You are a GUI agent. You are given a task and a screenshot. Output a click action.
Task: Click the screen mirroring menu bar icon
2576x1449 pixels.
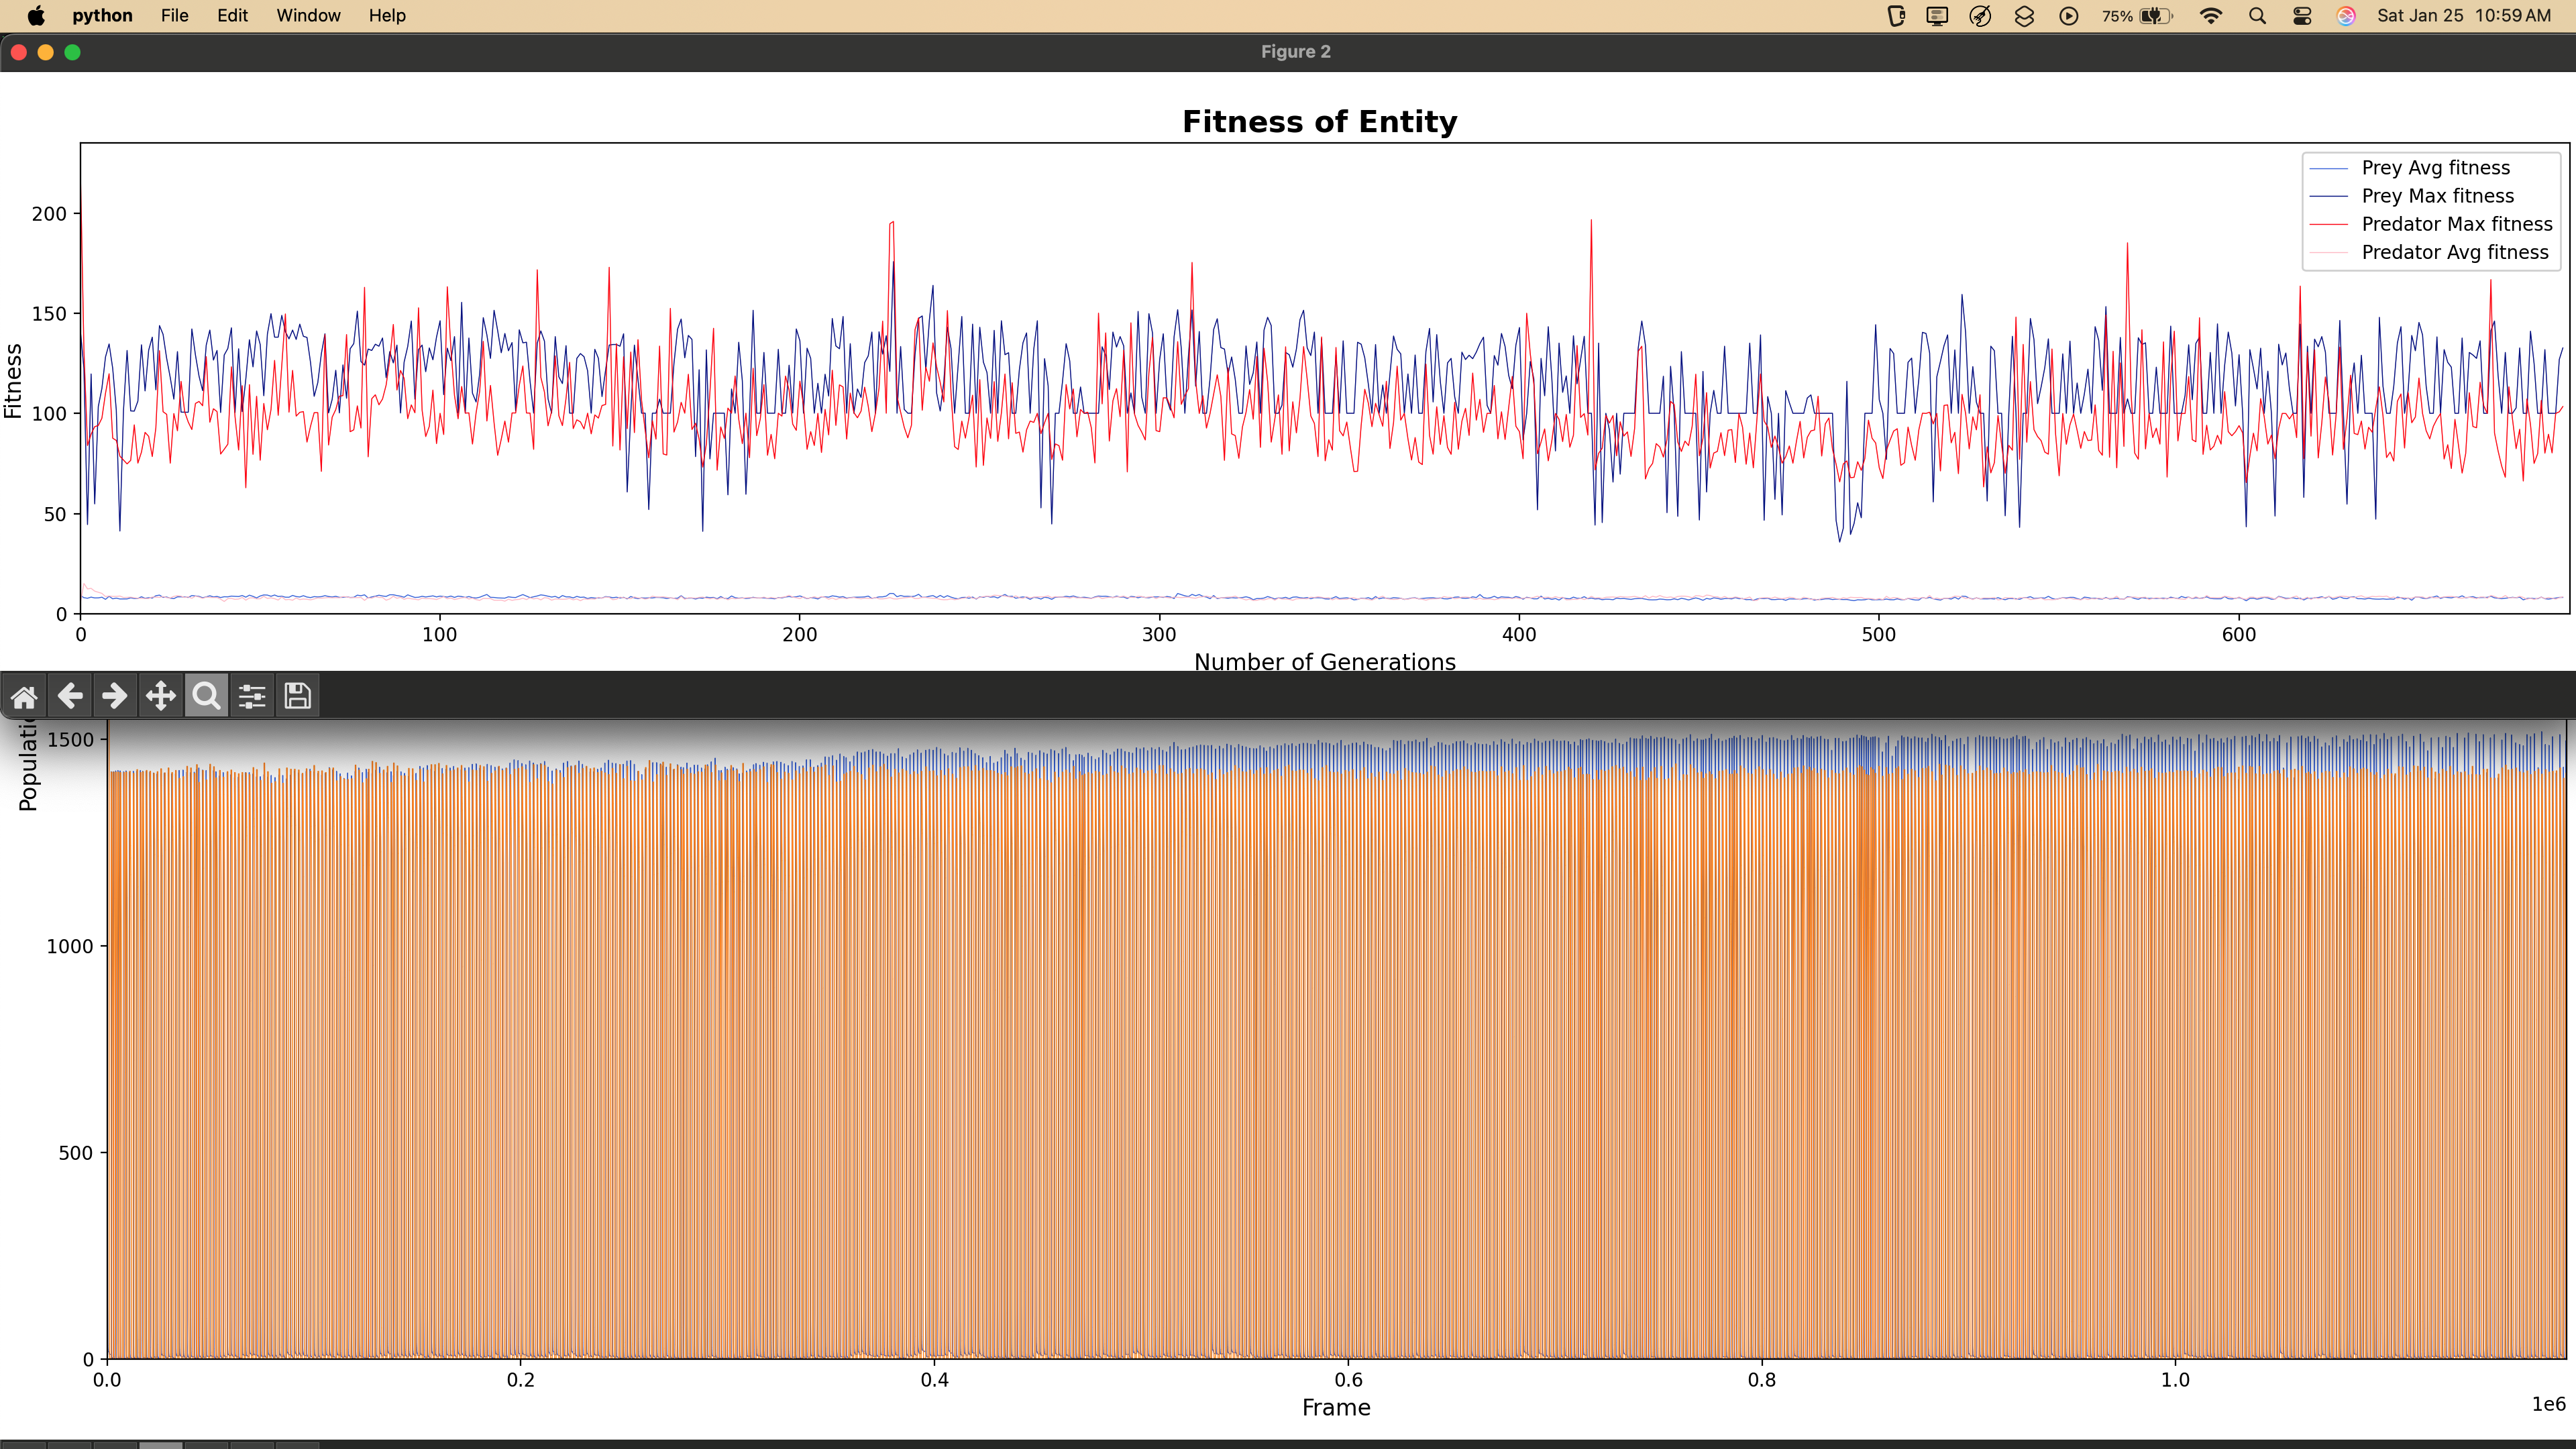pyautogui.click(x=1936, y=15)
